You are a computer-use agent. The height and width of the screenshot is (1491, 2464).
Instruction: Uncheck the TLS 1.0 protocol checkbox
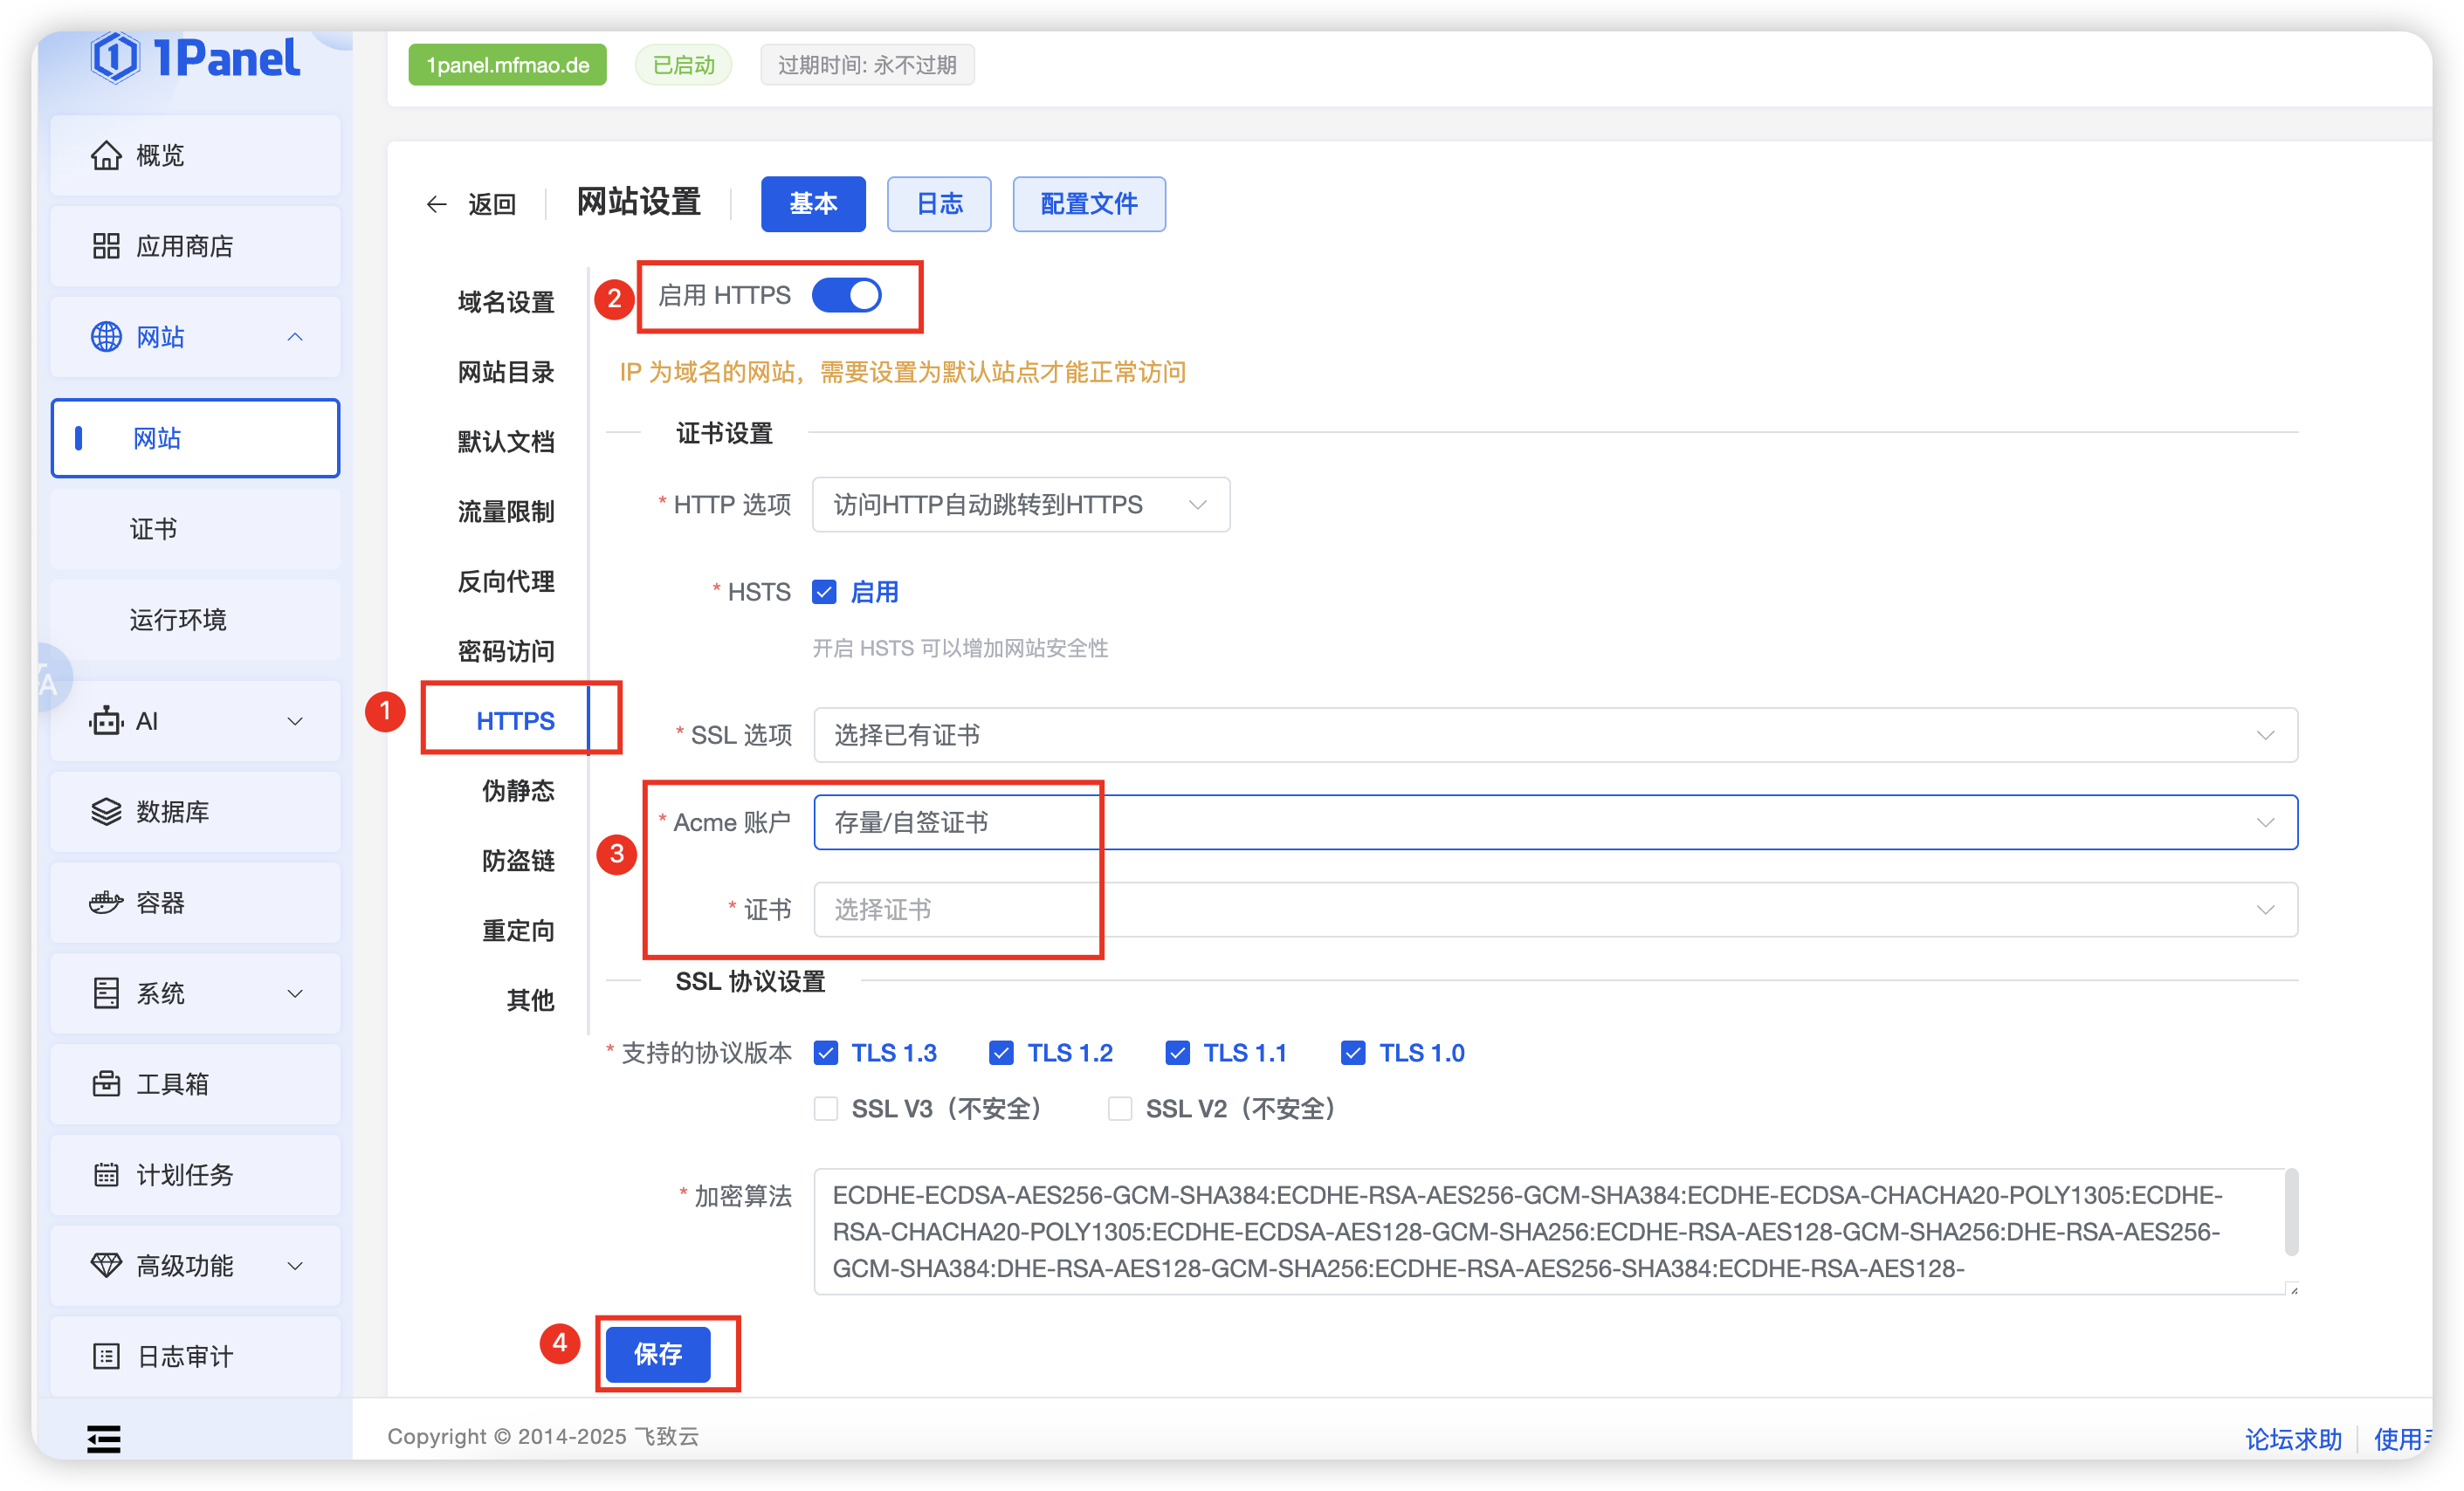pyautogui.click(x=1353, y=1053)
